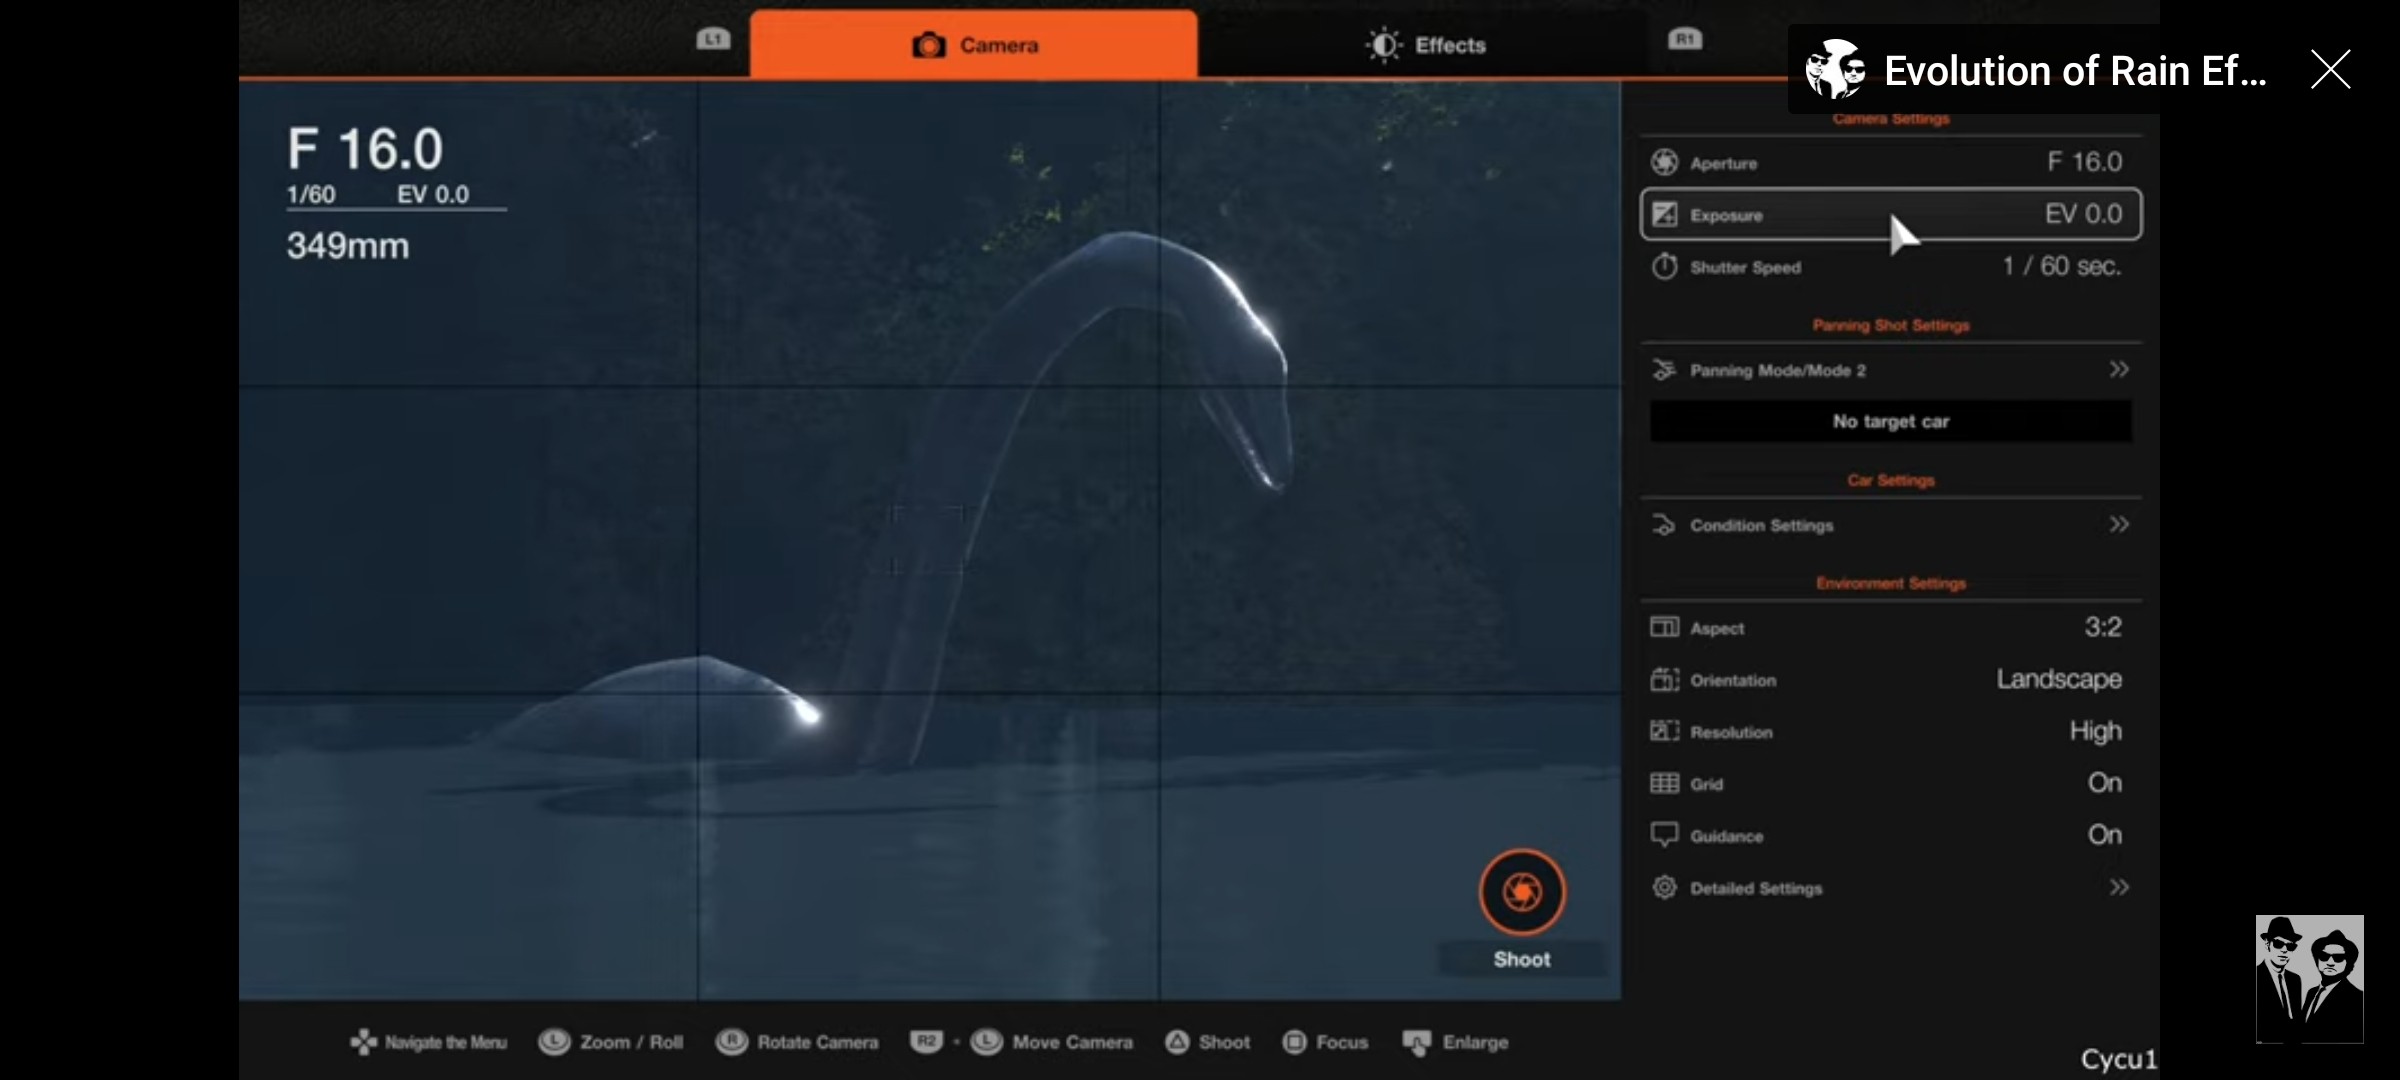Select the Camera tab
Viewport: 2400px width, 1080px height.
click(x=974, y=45)
